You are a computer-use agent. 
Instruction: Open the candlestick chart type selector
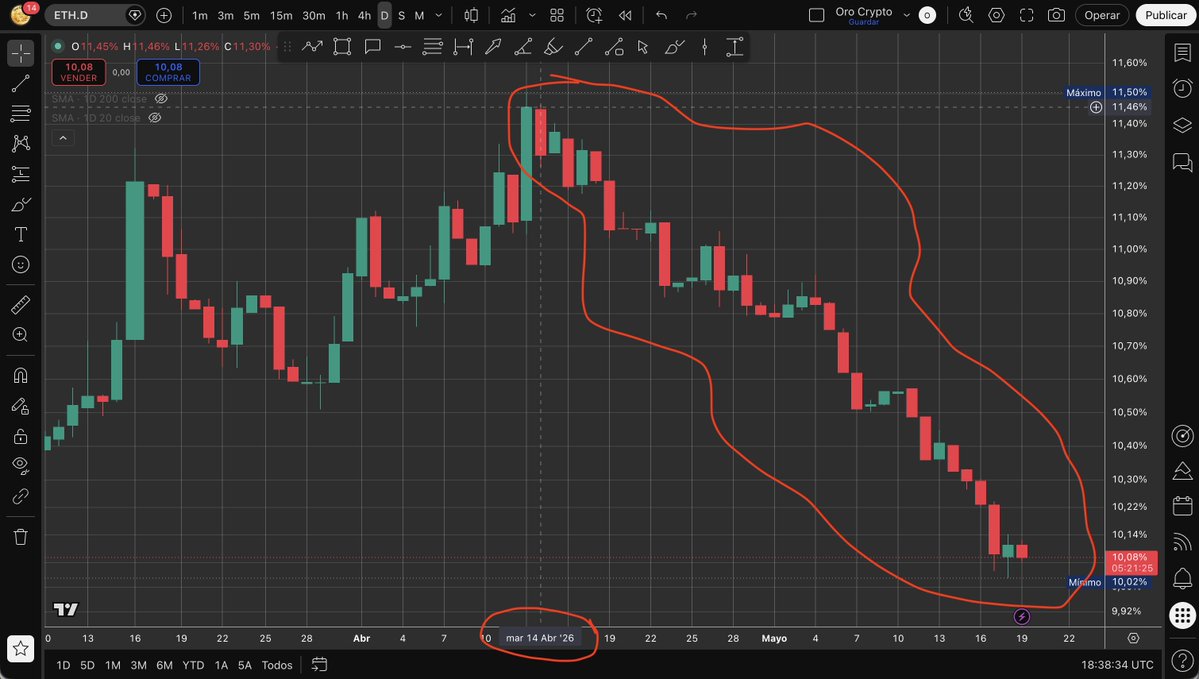click(471, 15)
